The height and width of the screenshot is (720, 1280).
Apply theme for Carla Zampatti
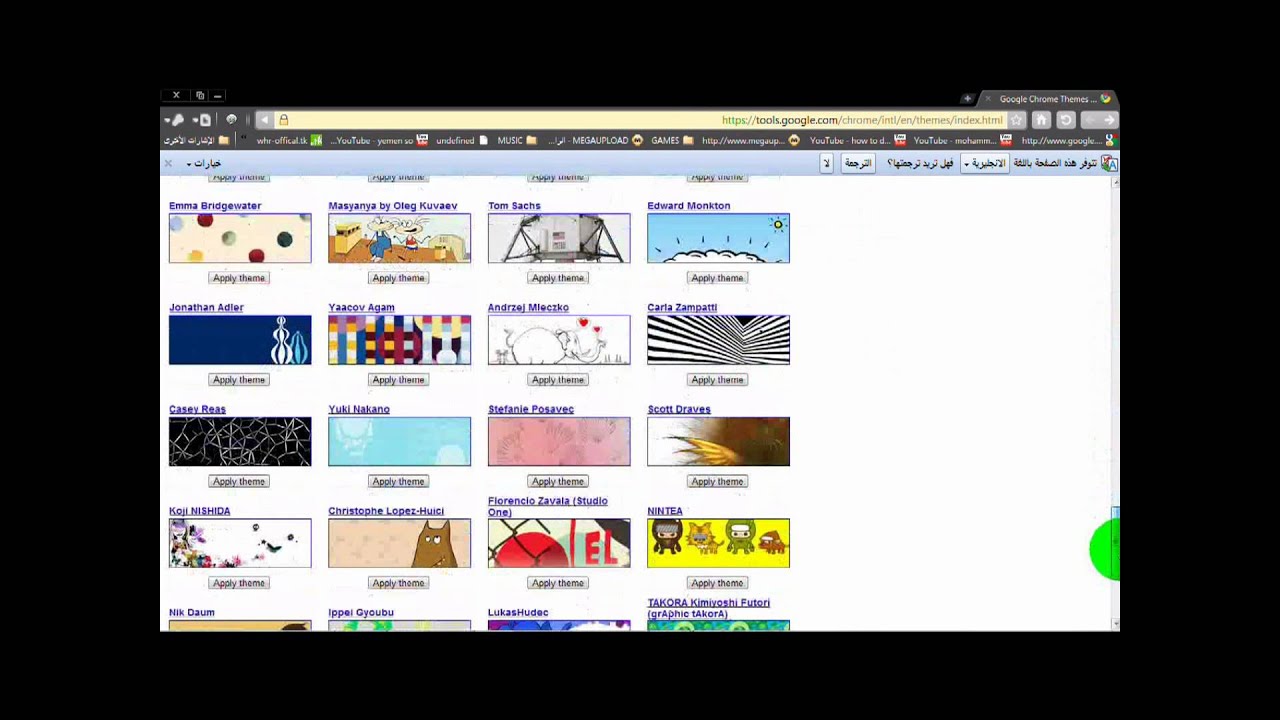coord(717,380)
